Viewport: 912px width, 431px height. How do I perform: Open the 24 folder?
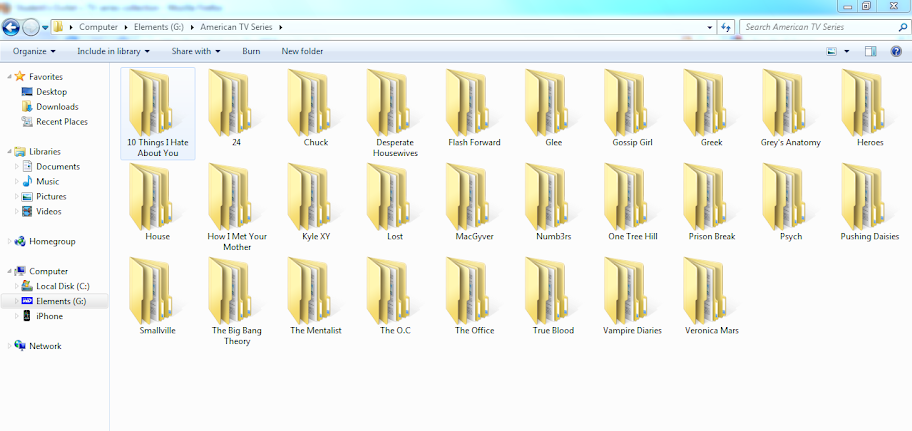[236, 108]
